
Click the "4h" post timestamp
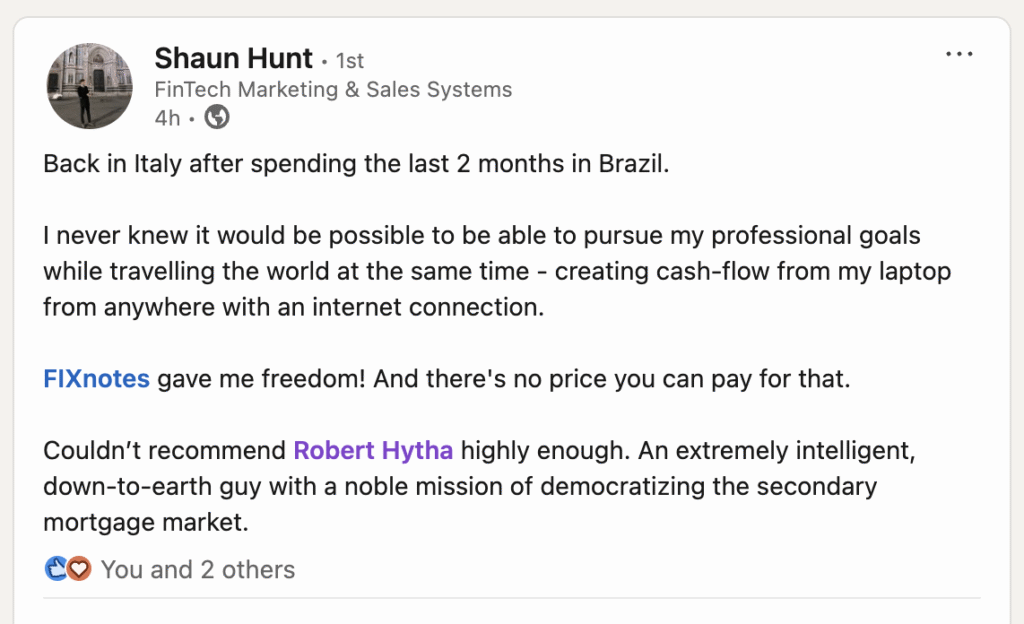pyautogui.click(x=168, y=118)
